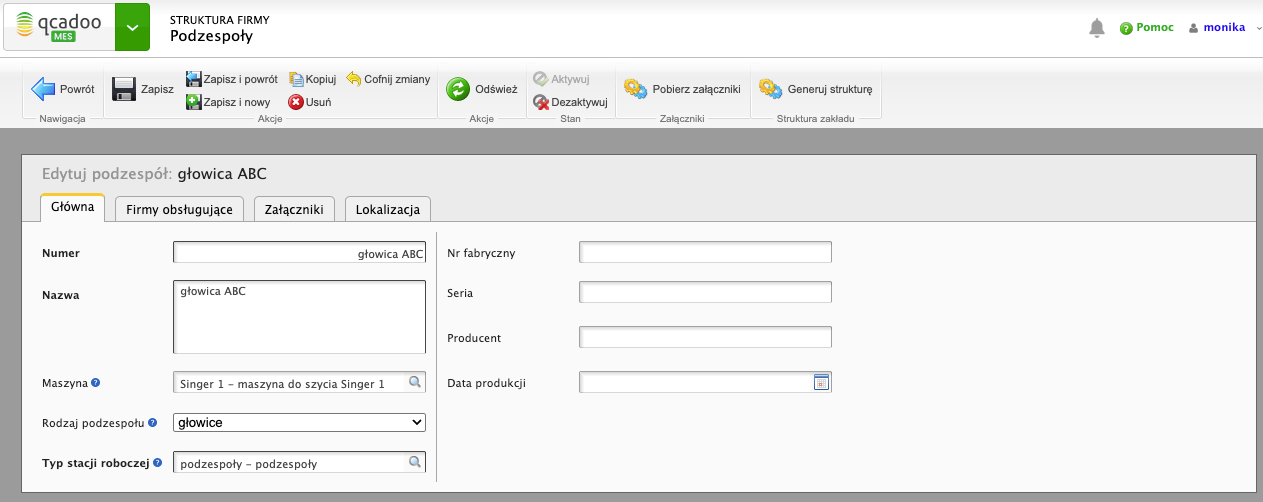Click the Odśwież refresh icon
Screen dimensions: 1263x502
pos(458,89)
